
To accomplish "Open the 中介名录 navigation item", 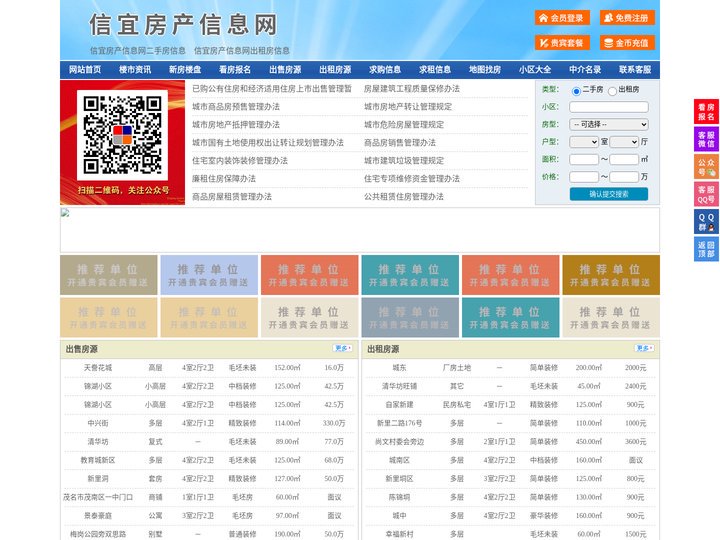I will pos(585,70).
